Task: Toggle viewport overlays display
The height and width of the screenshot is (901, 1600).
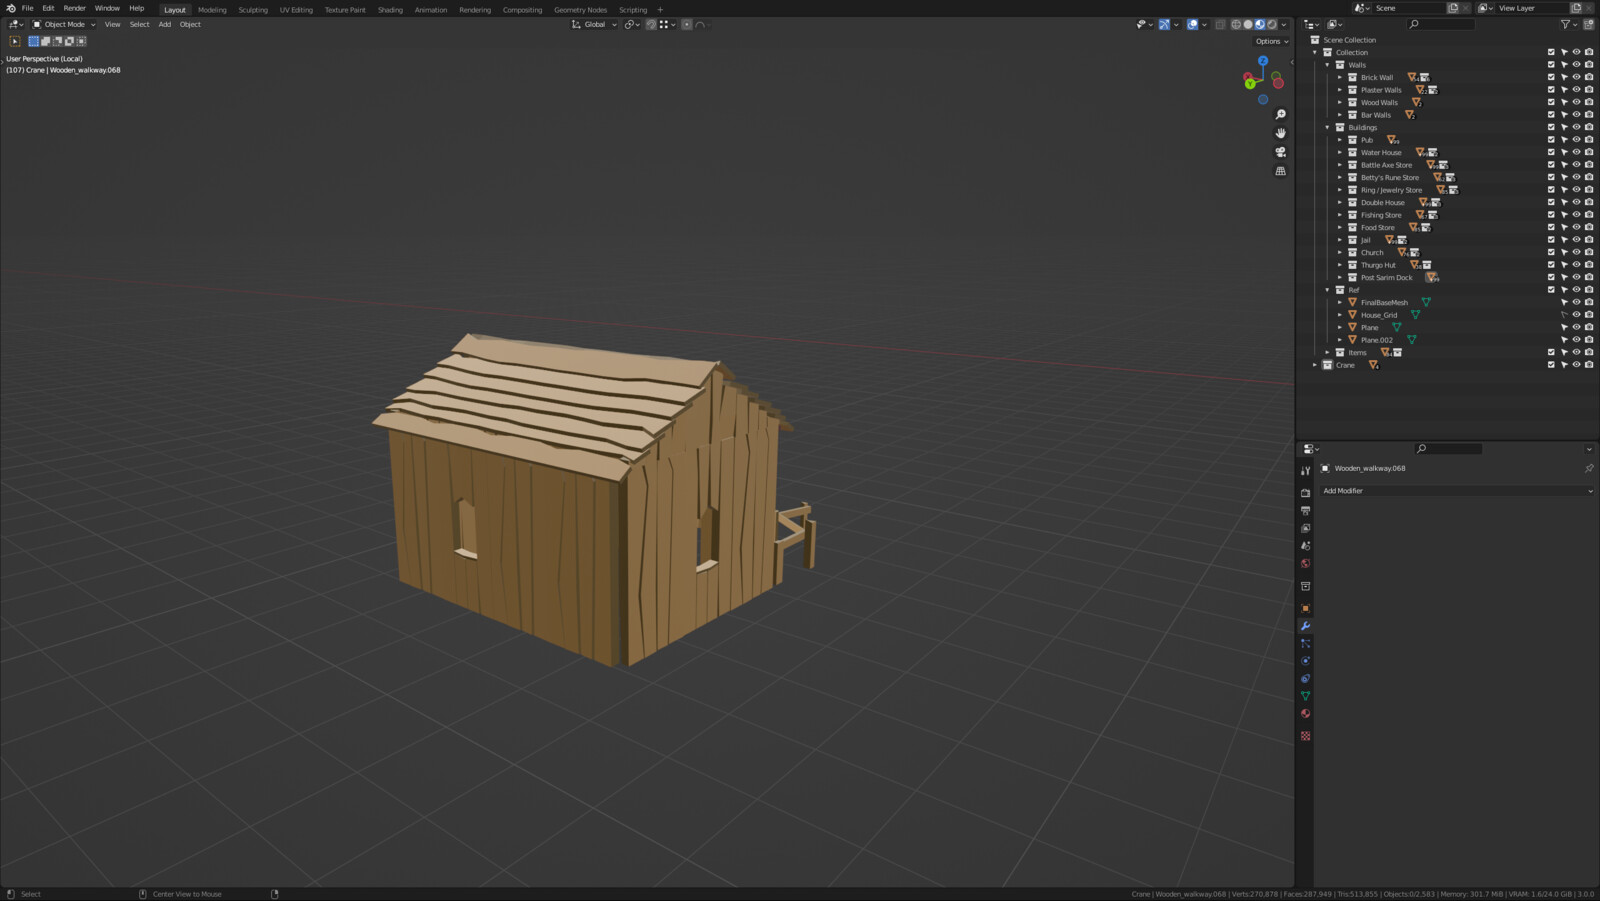Action: [1192, 24]
